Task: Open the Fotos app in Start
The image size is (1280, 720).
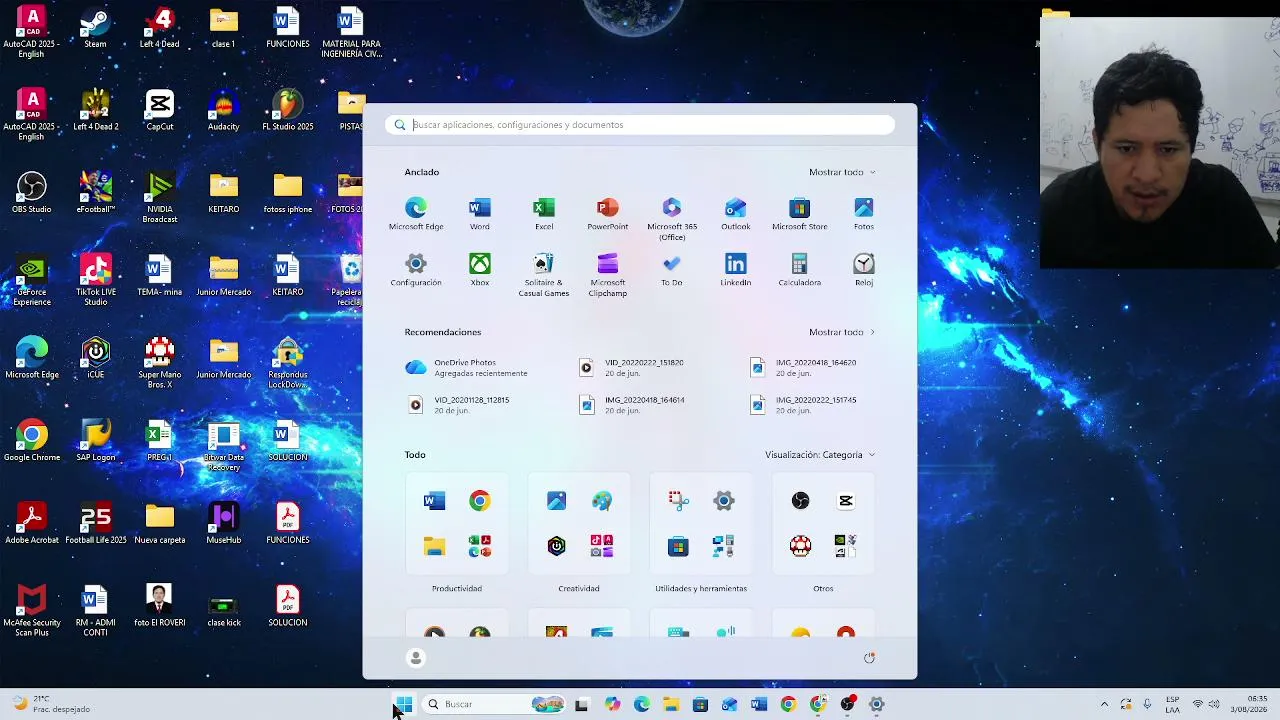Action: [x=864, y=214]
